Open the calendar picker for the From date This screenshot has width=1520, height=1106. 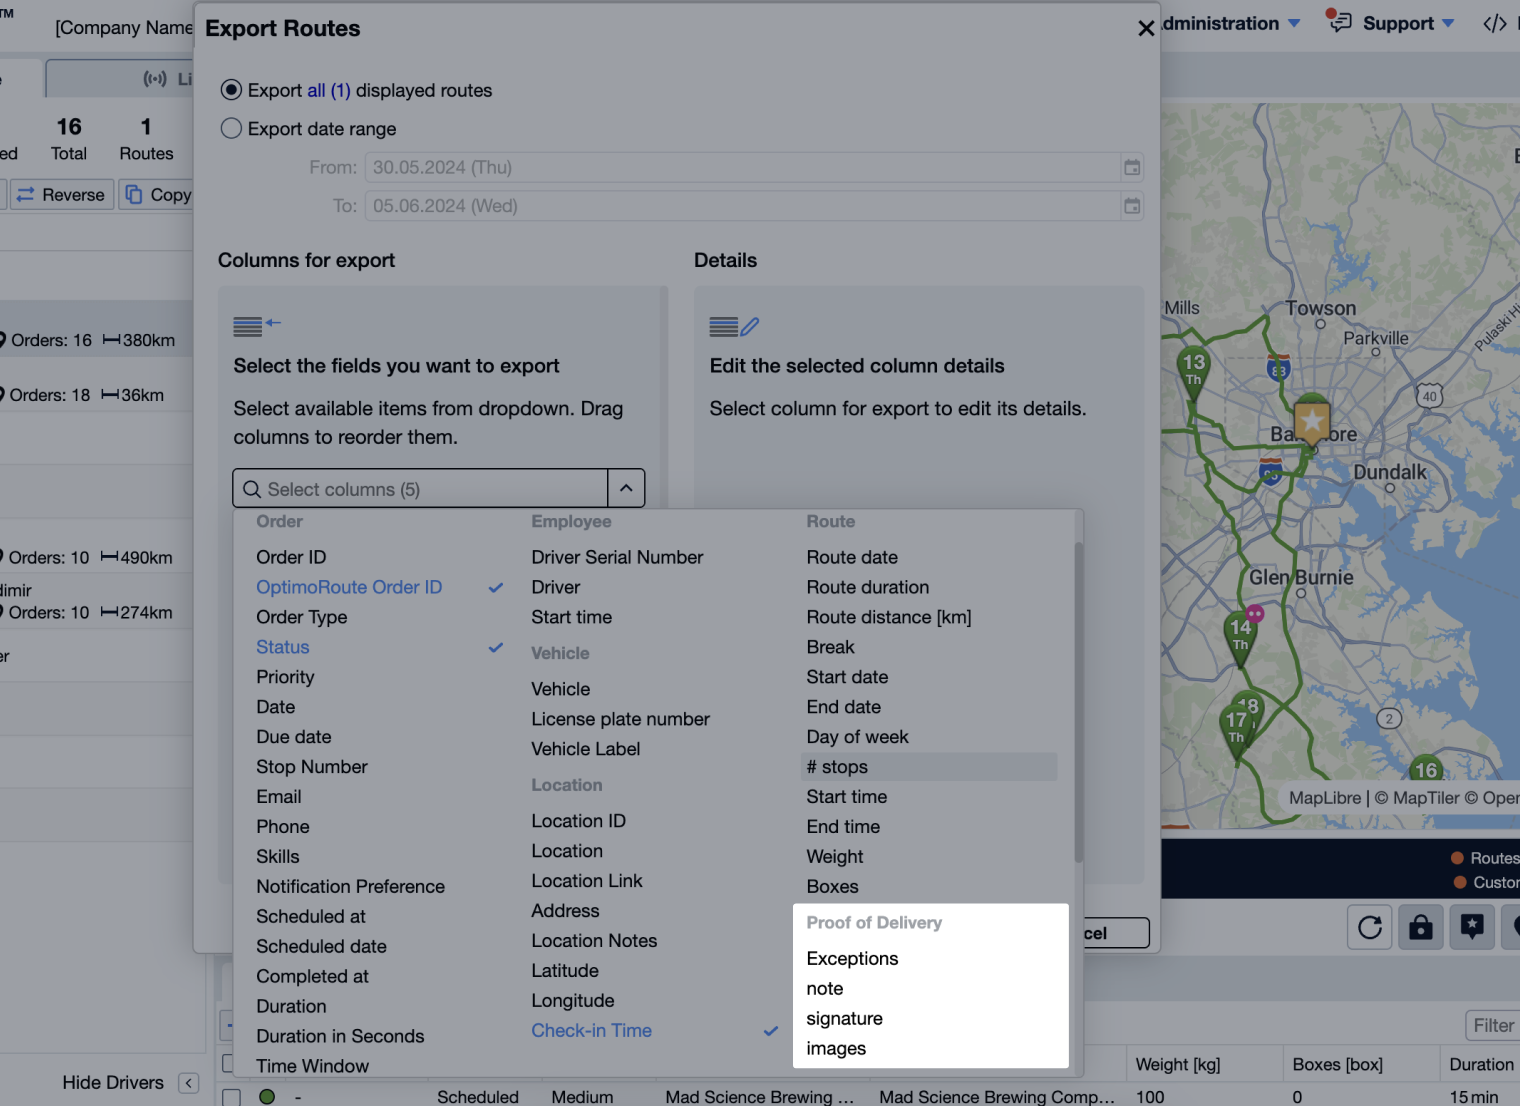click(x=1132, y=167)
